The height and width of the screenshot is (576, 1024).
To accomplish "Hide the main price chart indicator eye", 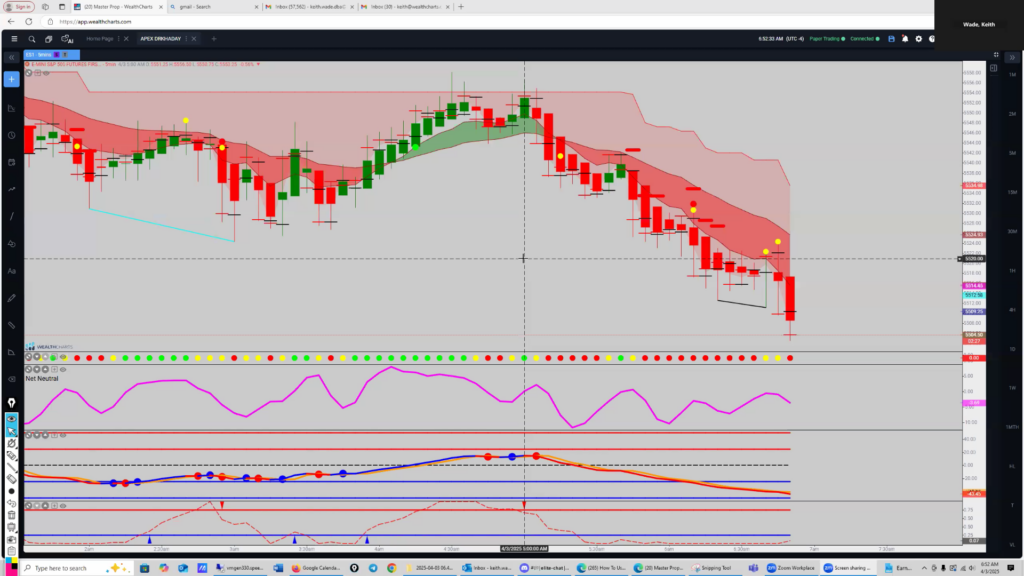I will click(46, 72).
